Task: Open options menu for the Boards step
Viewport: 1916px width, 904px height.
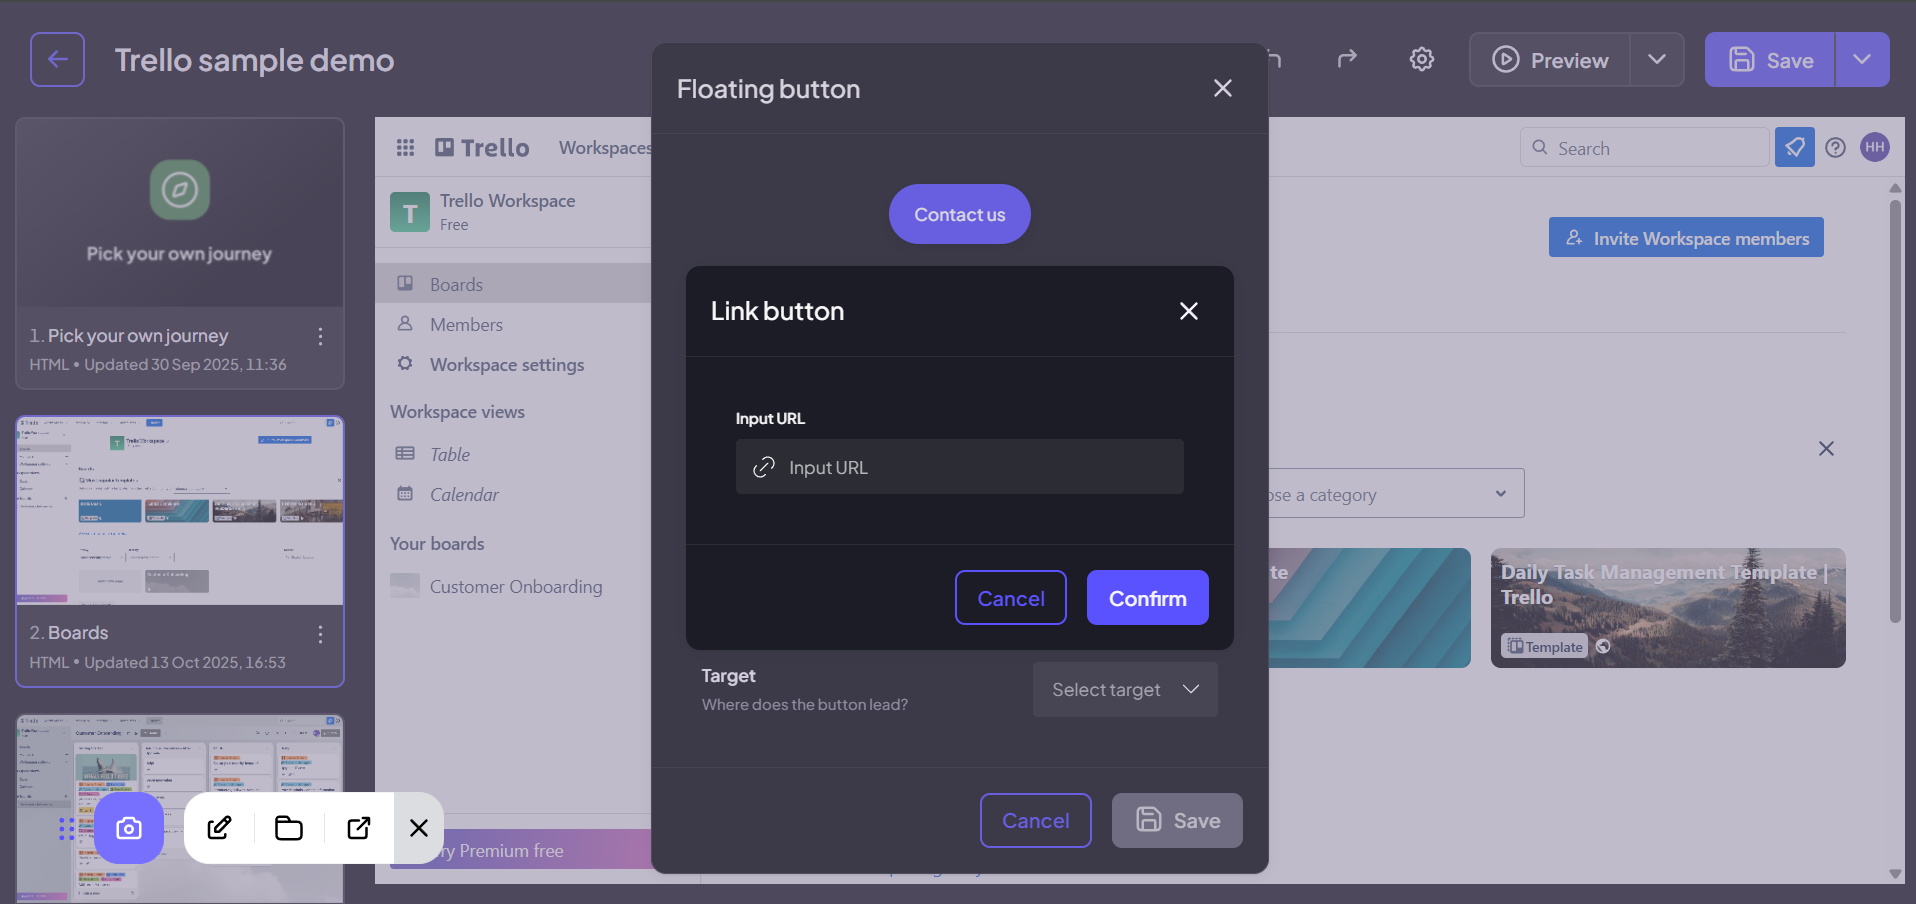Action: 320,634
